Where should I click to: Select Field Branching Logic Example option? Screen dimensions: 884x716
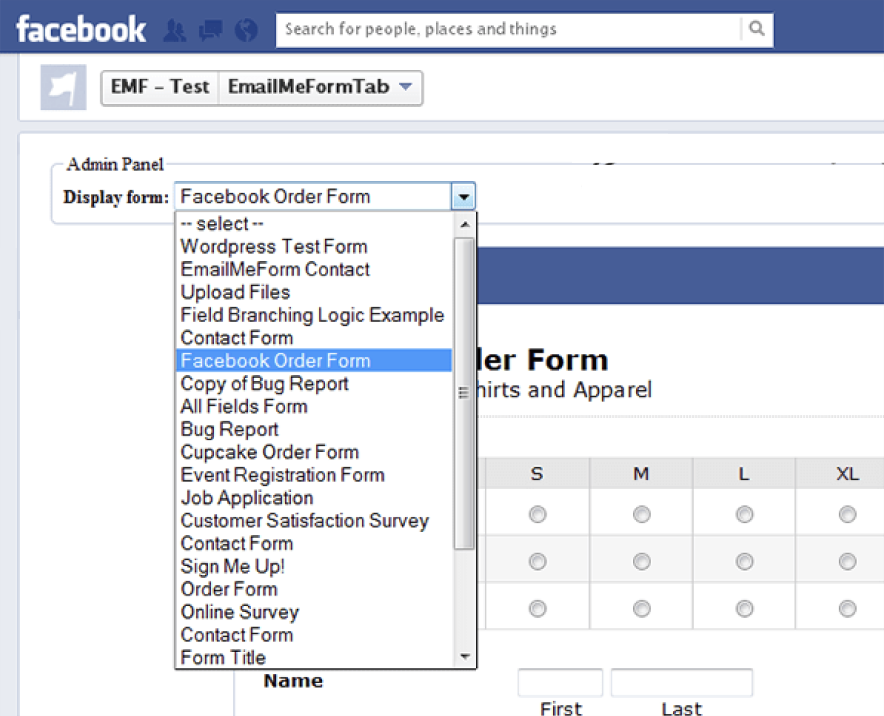pyautogui.click(x=314, y=315)
